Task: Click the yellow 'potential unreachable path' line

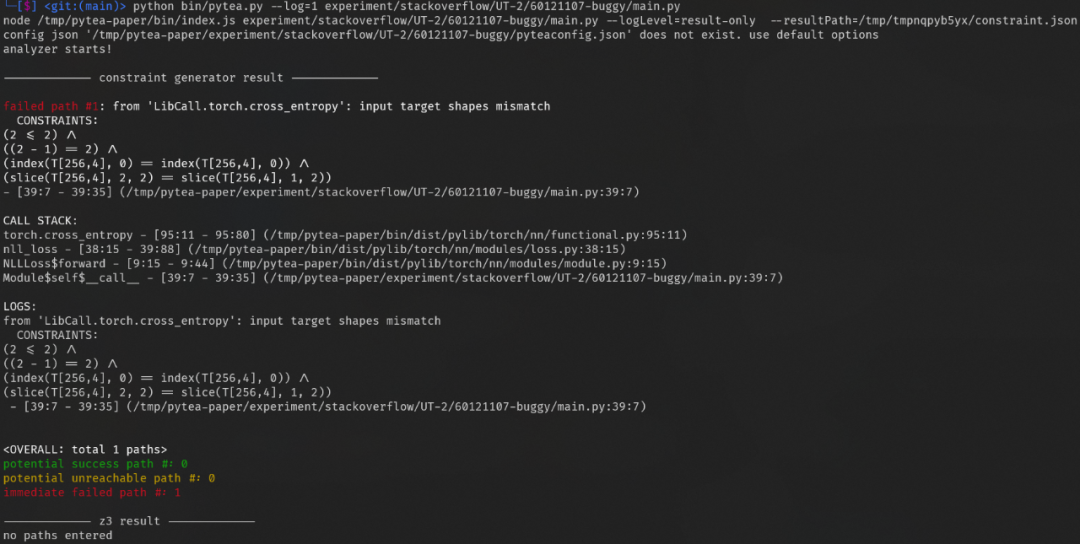Action: point(109,478)
